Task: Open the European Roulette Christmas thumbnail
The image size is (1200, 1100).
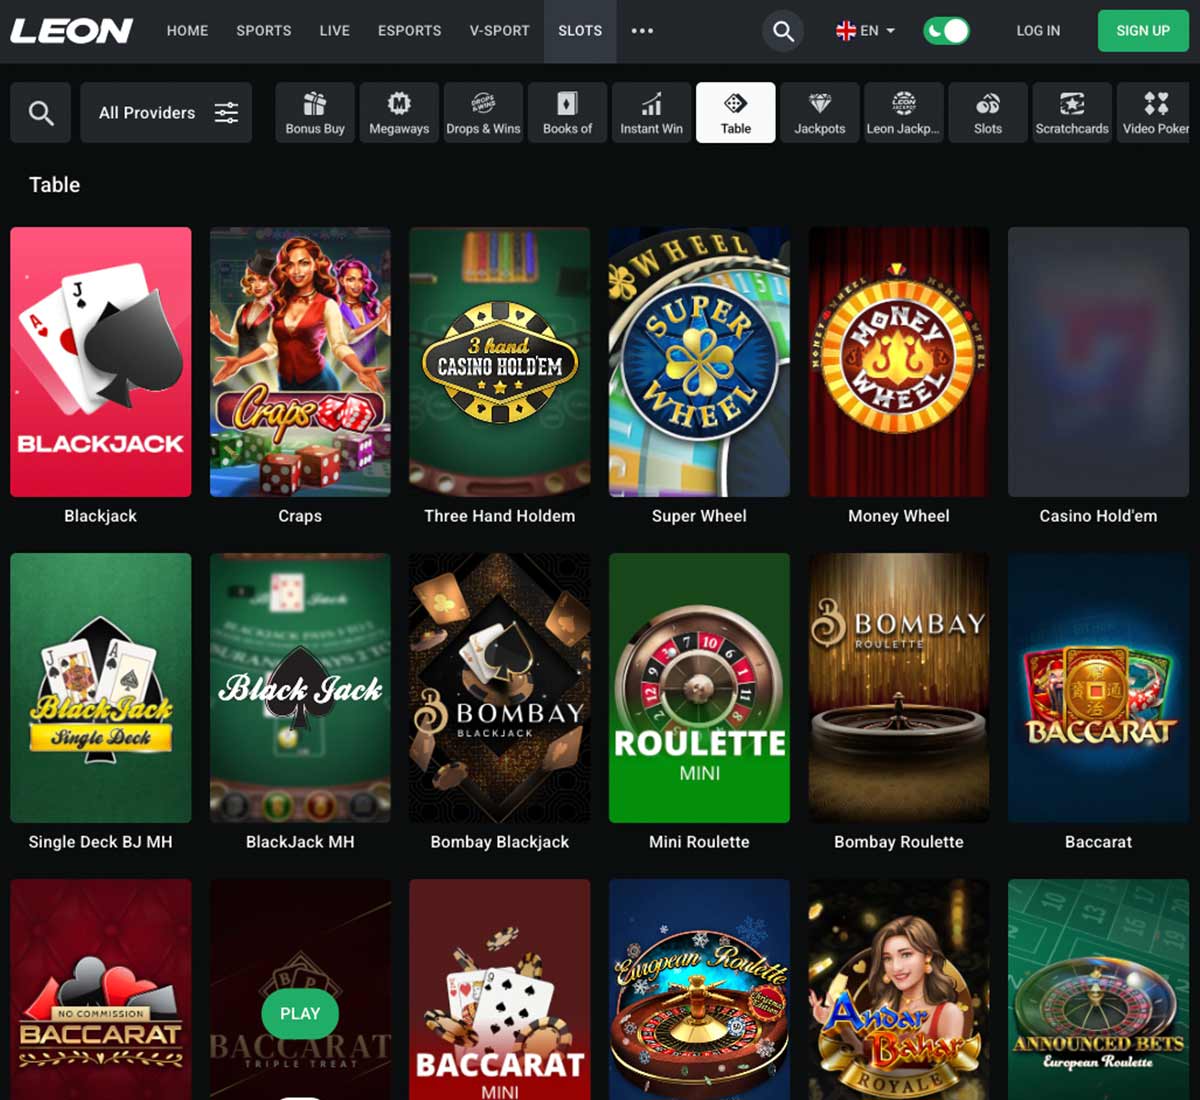Action: coord(699,990)
